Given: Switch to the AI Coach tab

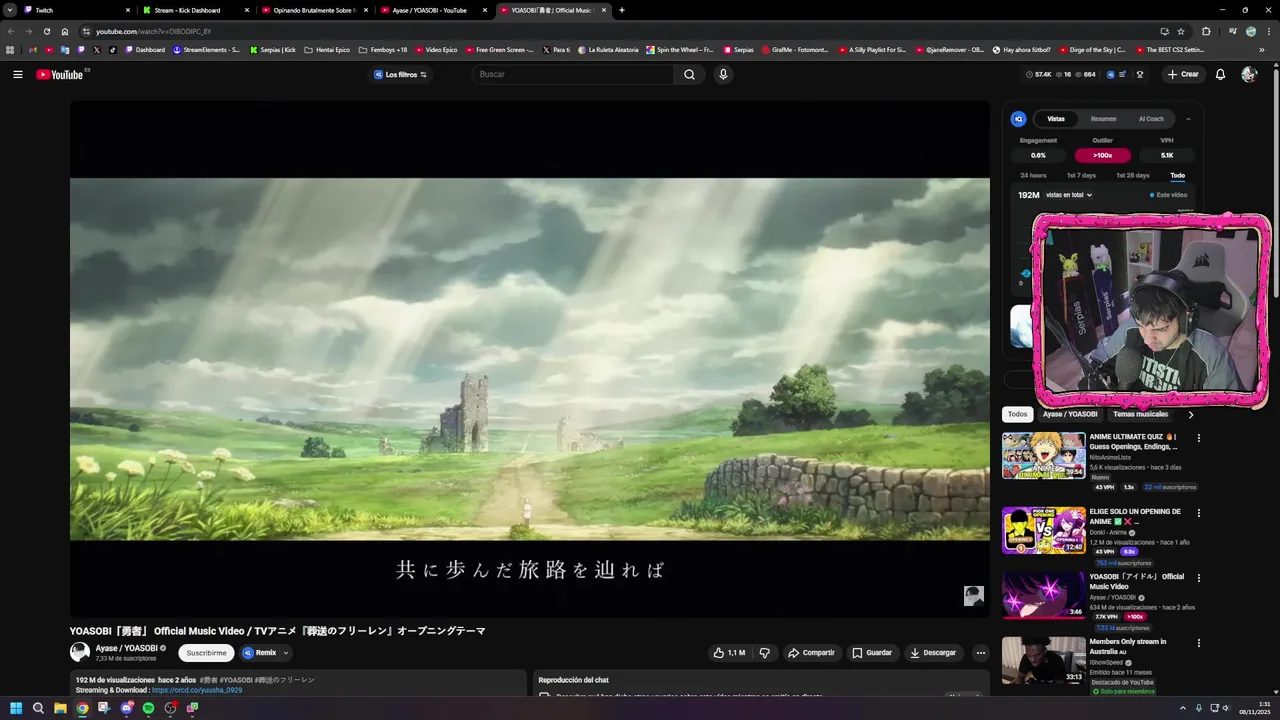Looking at the screenshot, I should pyautogui.click(x=1151, y=119).
